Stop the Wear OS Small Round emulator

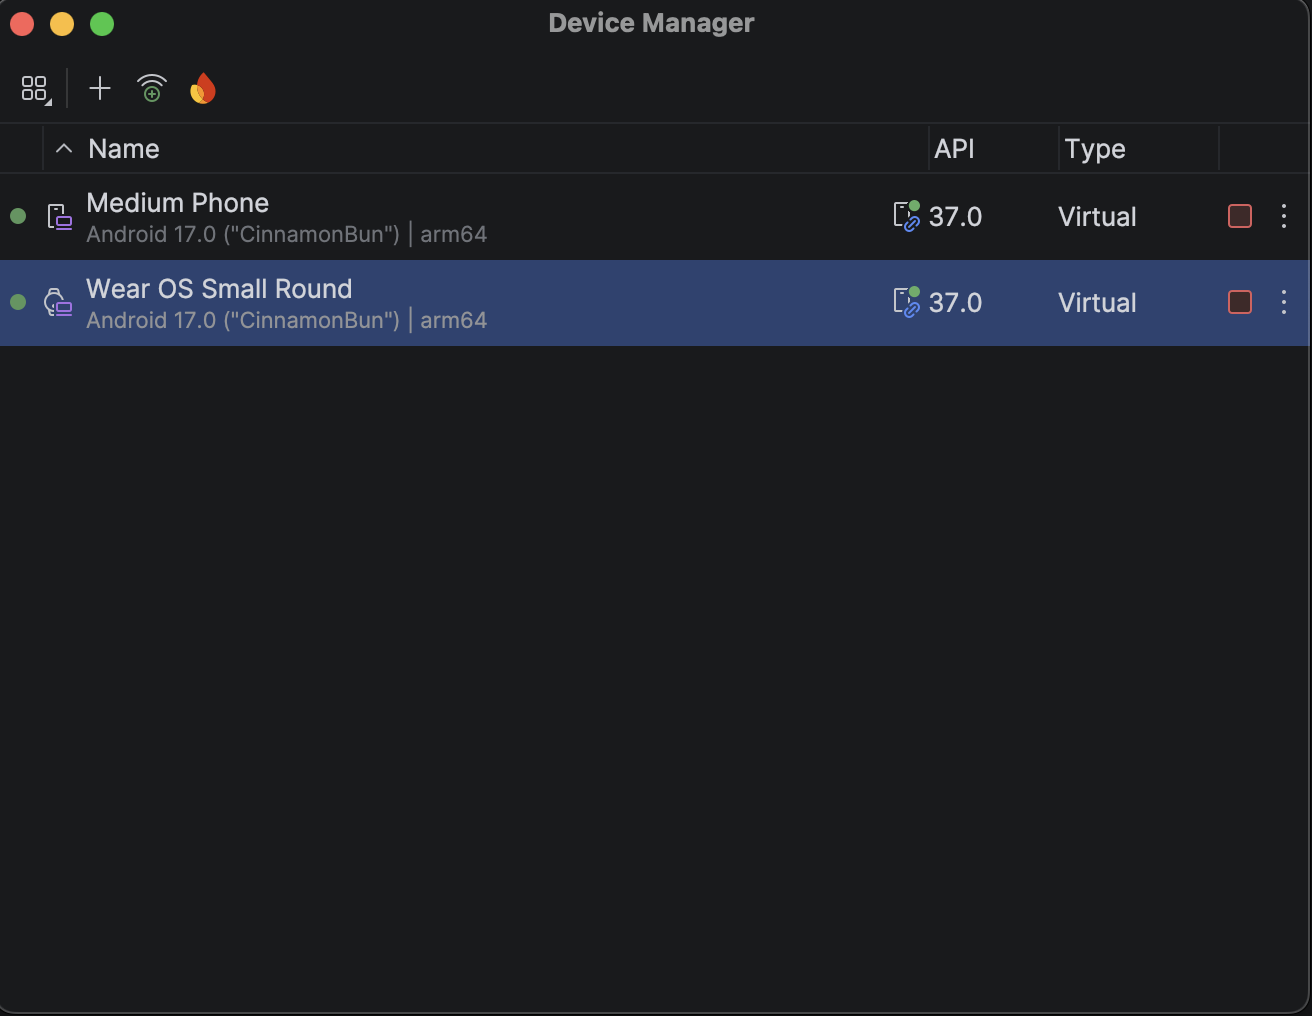point(1240,302)
